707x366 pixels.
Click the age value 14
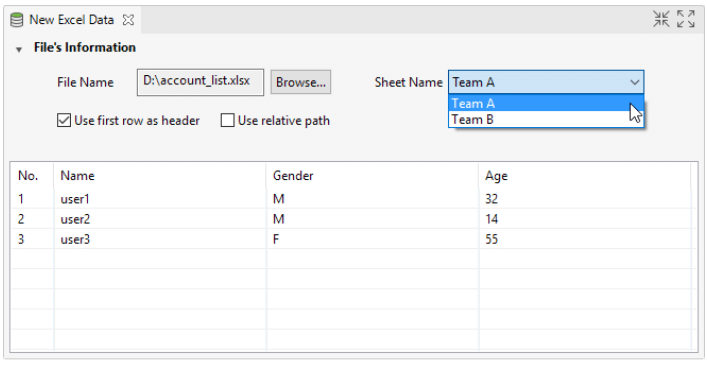(x=491, y=219)
